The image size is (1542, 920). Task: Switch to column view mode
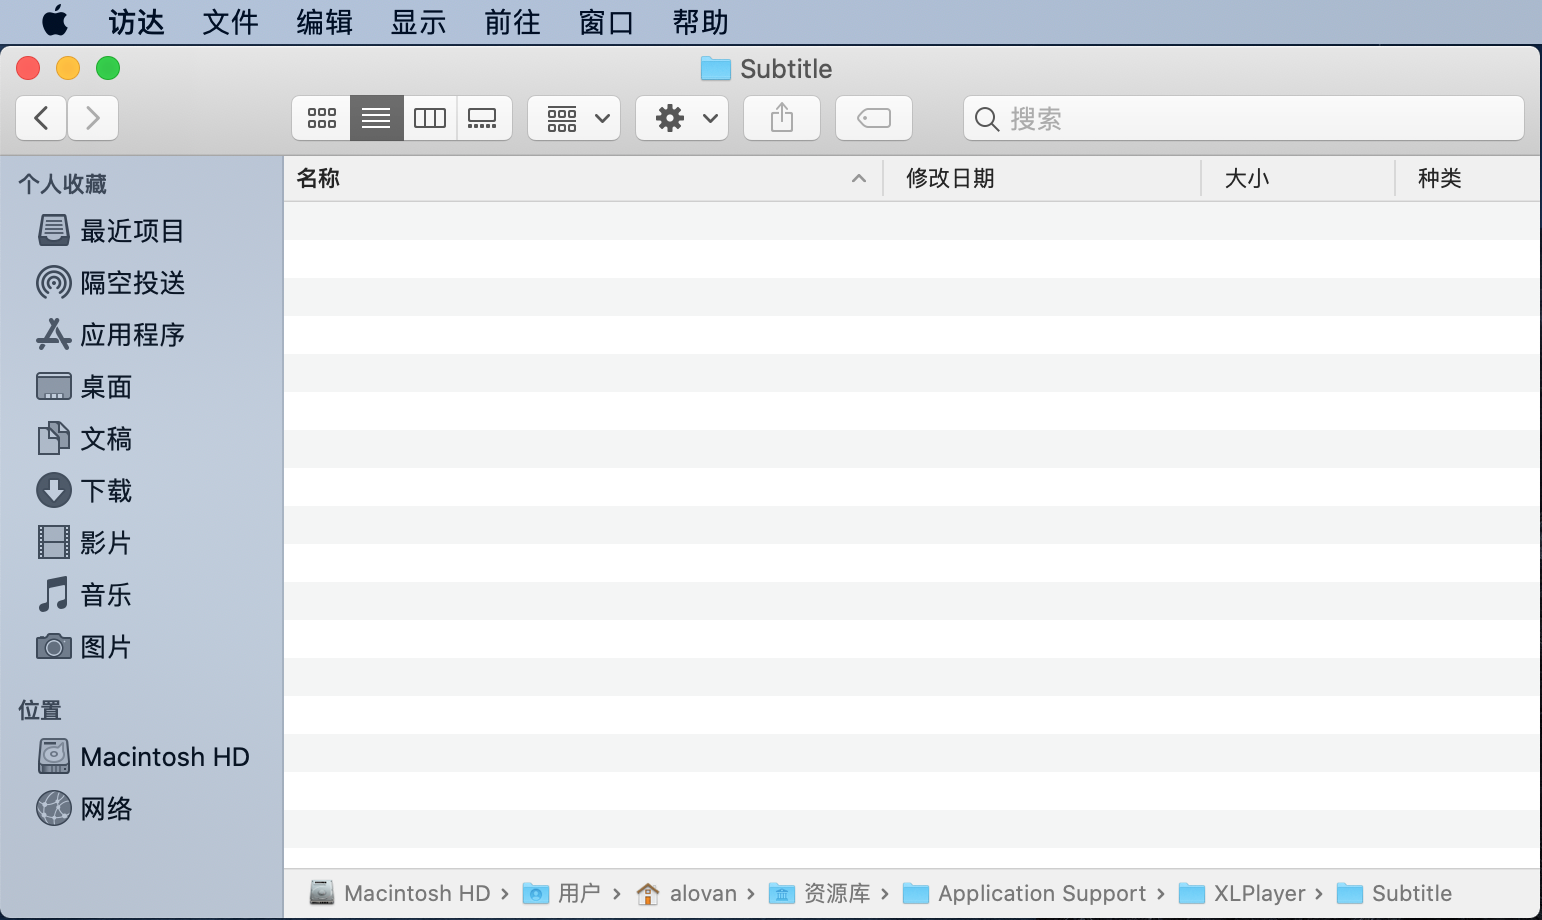430,118
